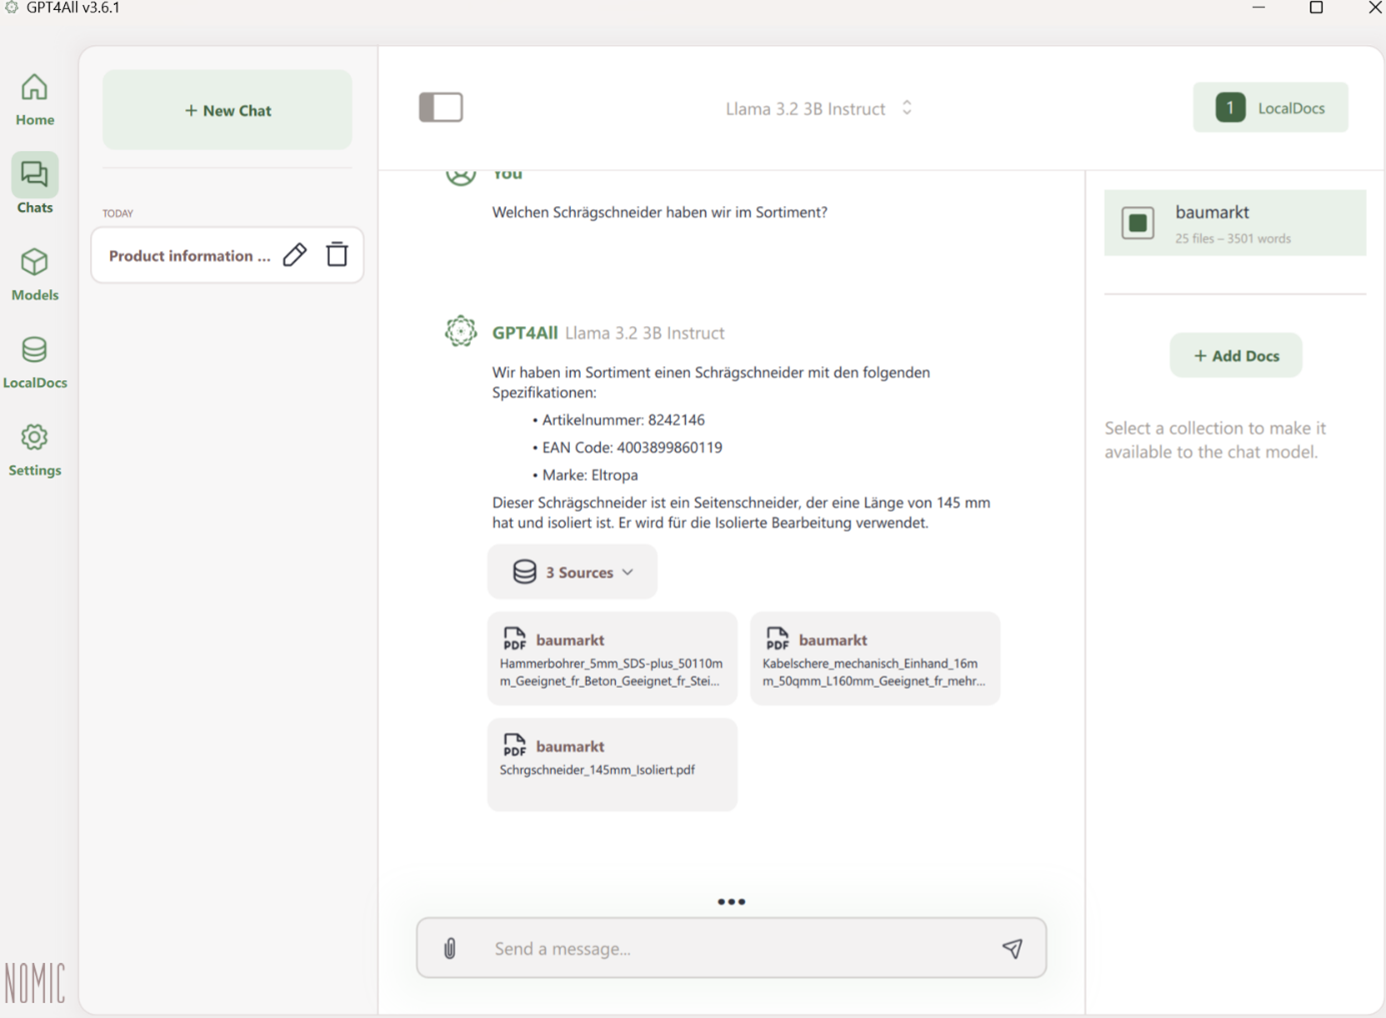Image resolution: width=1386 pixels, height=1018 pixels.
Task: Open GPT4All Settings
Action: [34, 448]
